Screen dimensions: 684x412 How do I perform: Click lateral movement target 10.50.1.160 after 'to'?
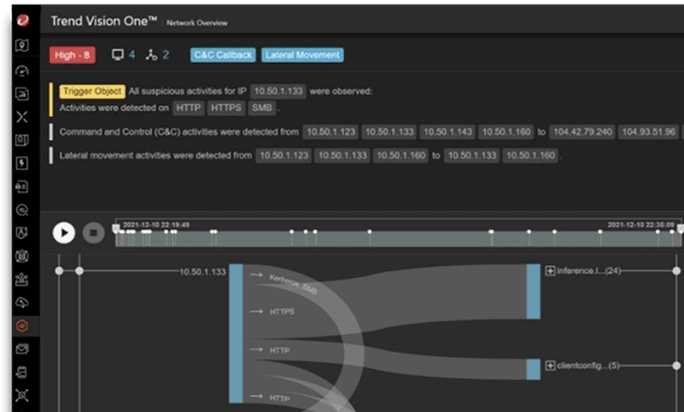(530, 155)
